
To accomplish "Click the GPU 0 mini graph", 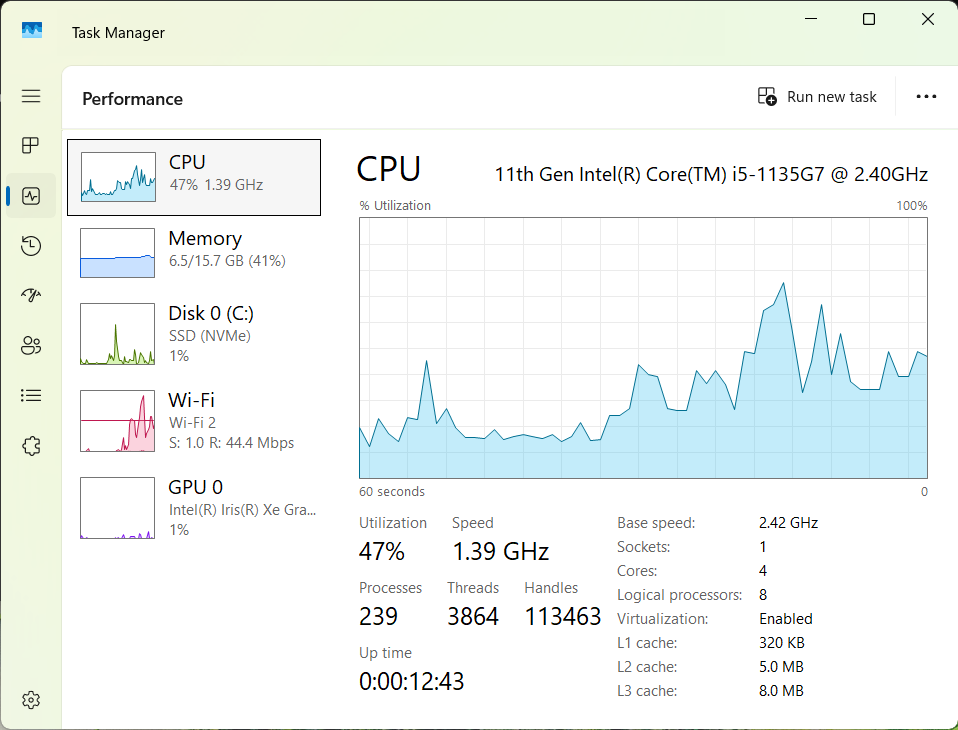I will (117, 508).
